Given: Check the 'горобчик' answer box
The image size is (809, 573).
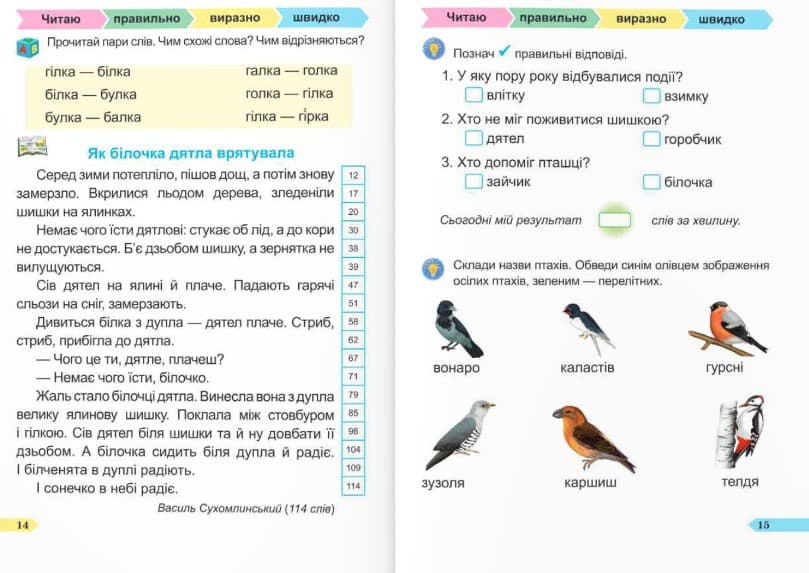Looking at the screenshot, I should click(x=652, y=139).
